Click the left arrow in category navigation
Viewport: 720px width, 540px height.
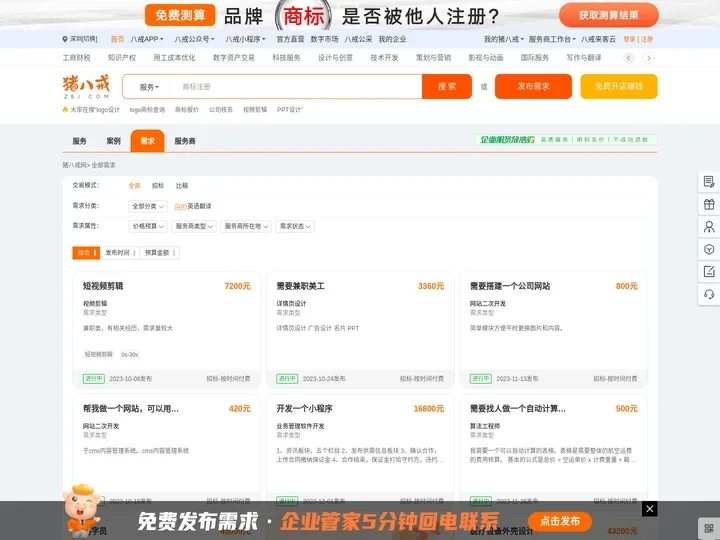[x=629, y=58]
